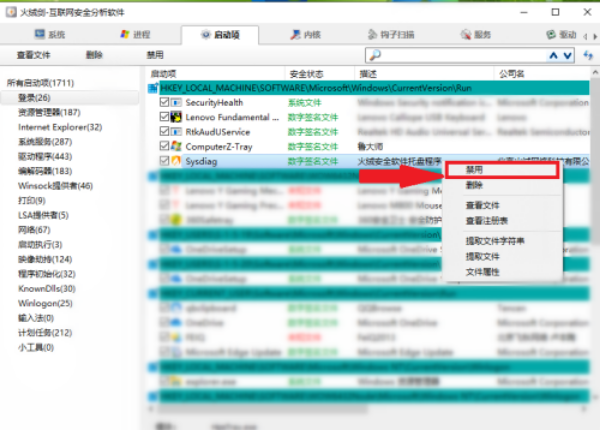This screenshot has width=601, height=433.
Task: Switch to the 驱动 tab
Action: pos(562,35)
